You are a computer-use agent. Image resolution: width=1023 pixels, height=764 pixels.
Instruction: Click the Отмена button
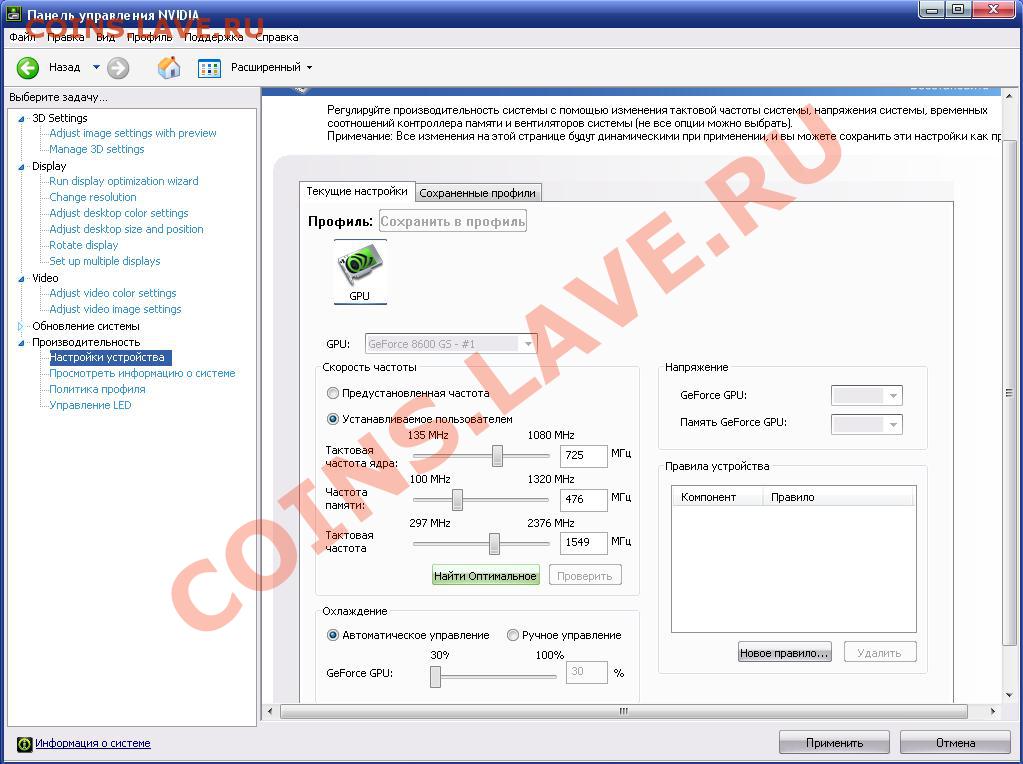point(955,742)
